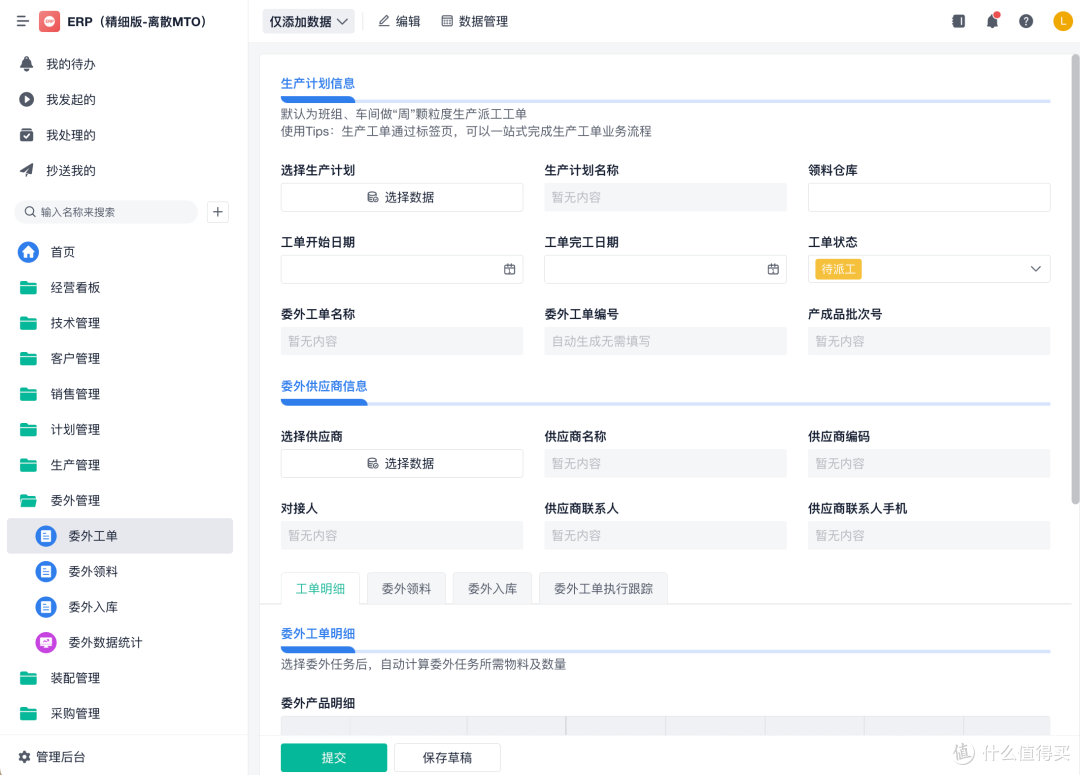This screenshot has height=775, width=1080.
Task: Click the checkbox icon beside 我处理的
Action: (26, 135)
